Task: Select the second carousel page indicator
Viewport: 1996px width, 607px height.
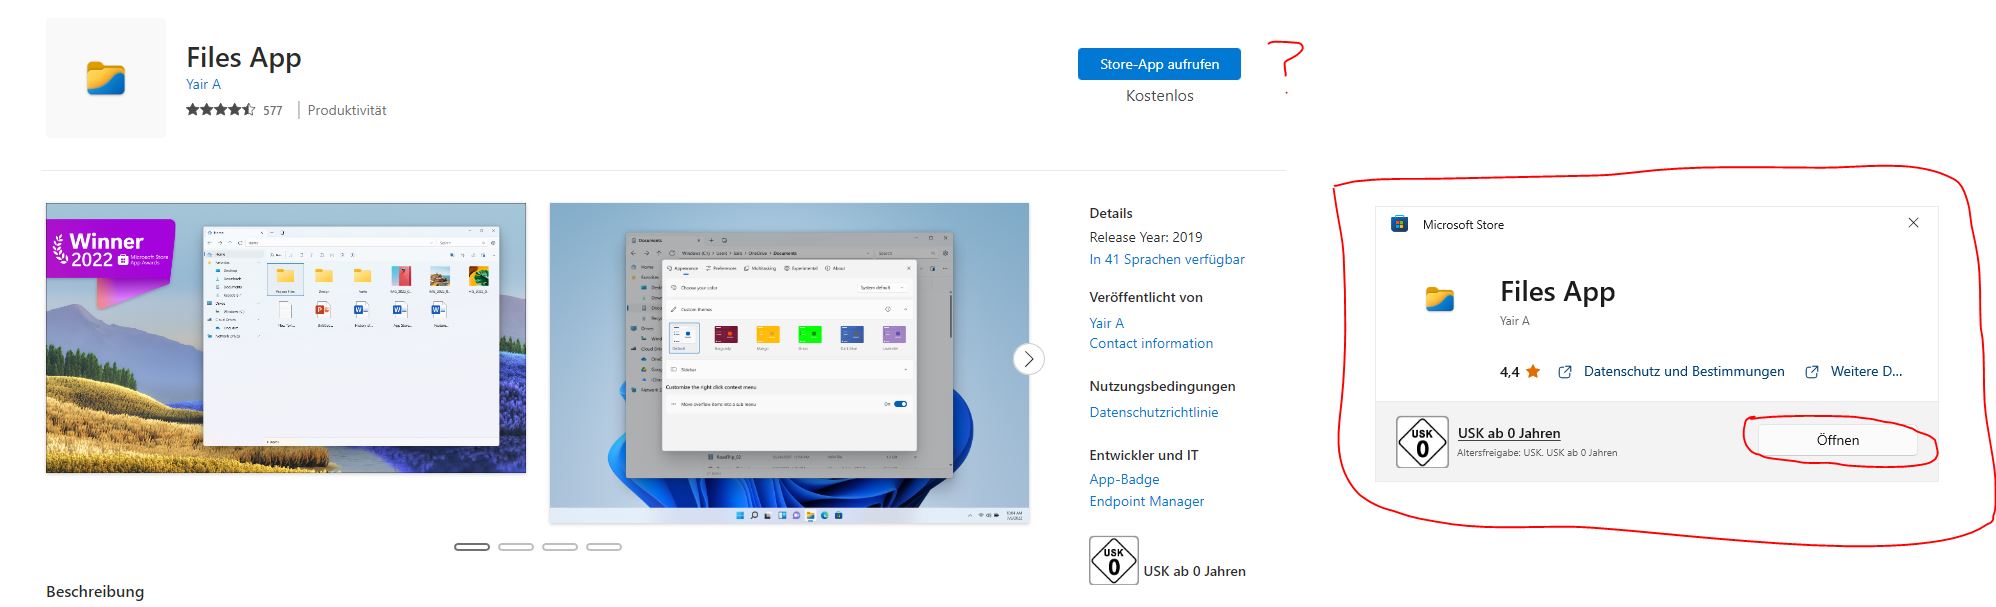Action: pyautogui.click(x=516, y=547)
